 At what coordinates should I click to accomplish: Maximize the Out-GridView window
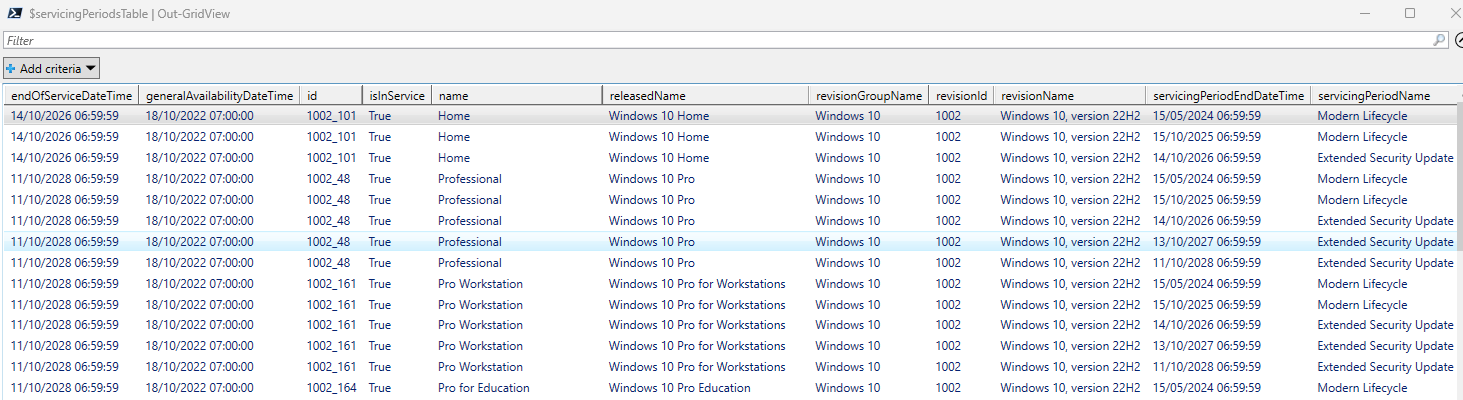tap(1410, 13)
